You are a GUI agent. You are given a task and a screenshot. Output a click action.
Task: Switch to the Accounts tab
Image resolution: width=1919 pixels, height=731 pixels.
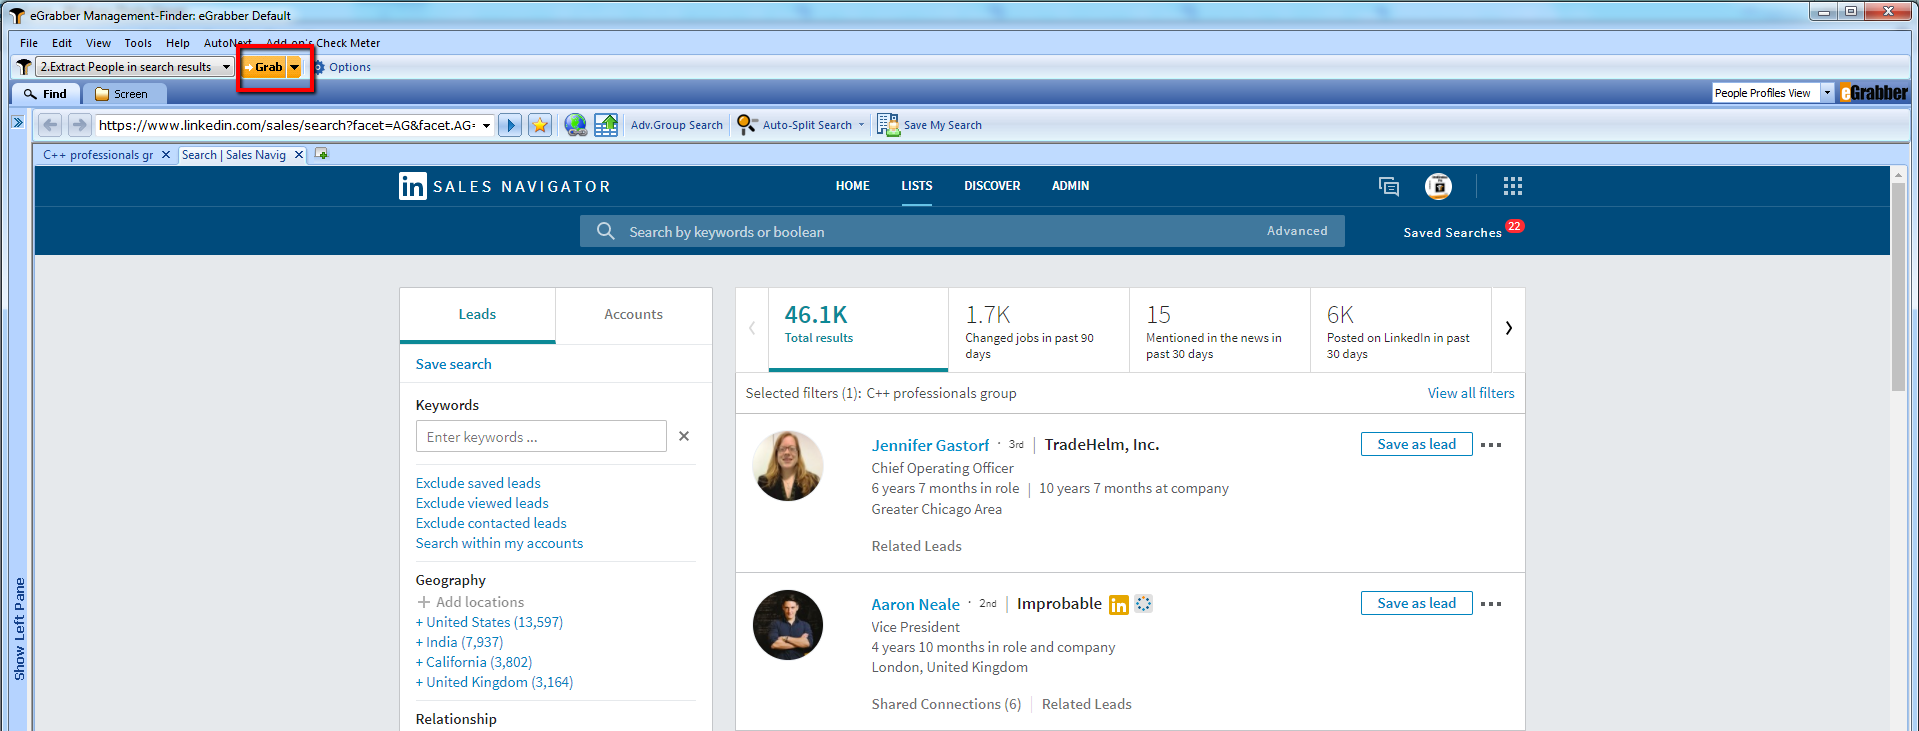point(633,314)
